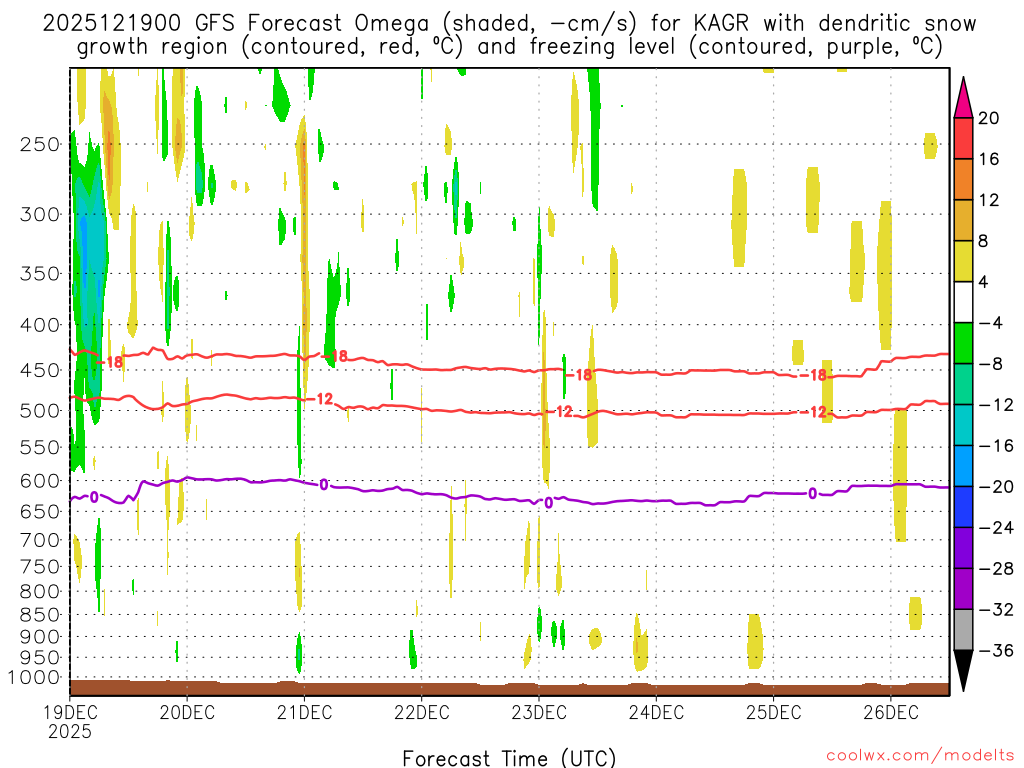Viewport: 1024px width, 768px height.
Task: Click the 350 pressure level label
Action: 40,274
